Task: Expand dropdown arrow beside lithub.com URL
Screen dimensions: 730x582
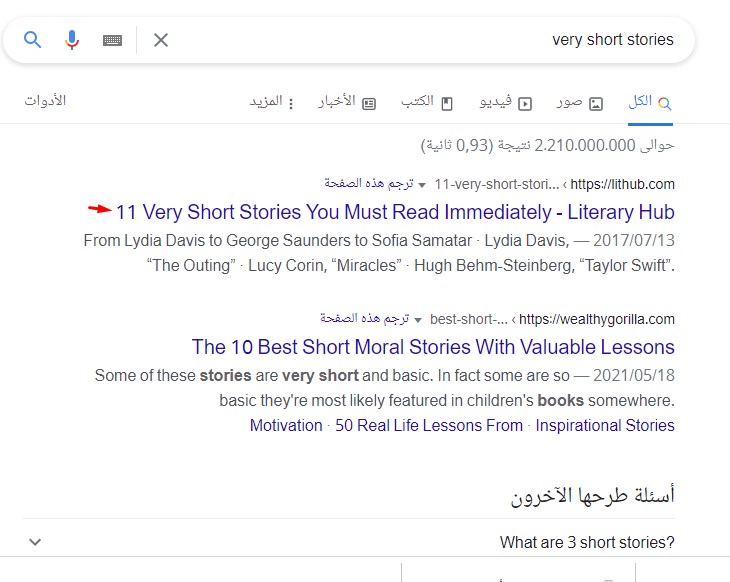Action: [422, 185]
